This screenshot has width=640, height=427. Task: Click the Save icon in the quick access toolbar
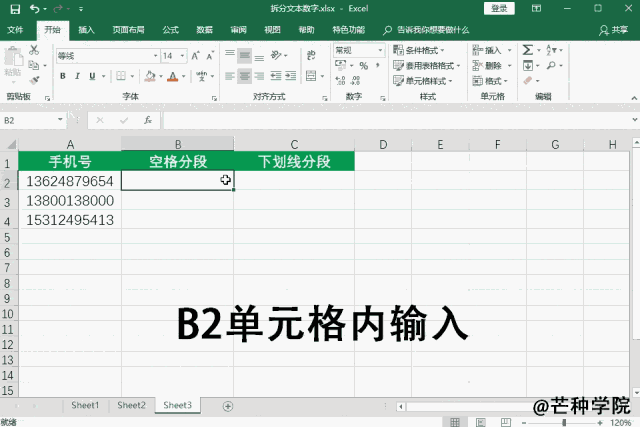[x=13, y=8]
